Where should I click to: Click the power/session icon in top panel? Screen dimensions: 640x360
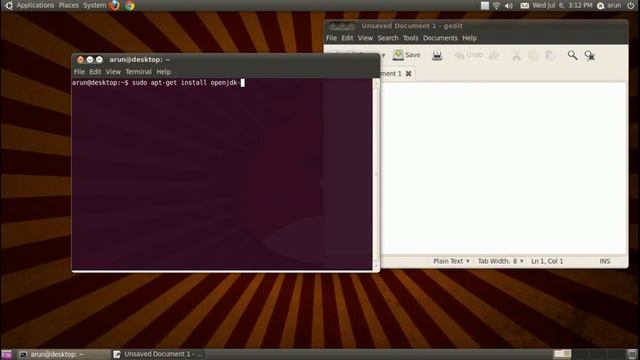pos(631,5)
